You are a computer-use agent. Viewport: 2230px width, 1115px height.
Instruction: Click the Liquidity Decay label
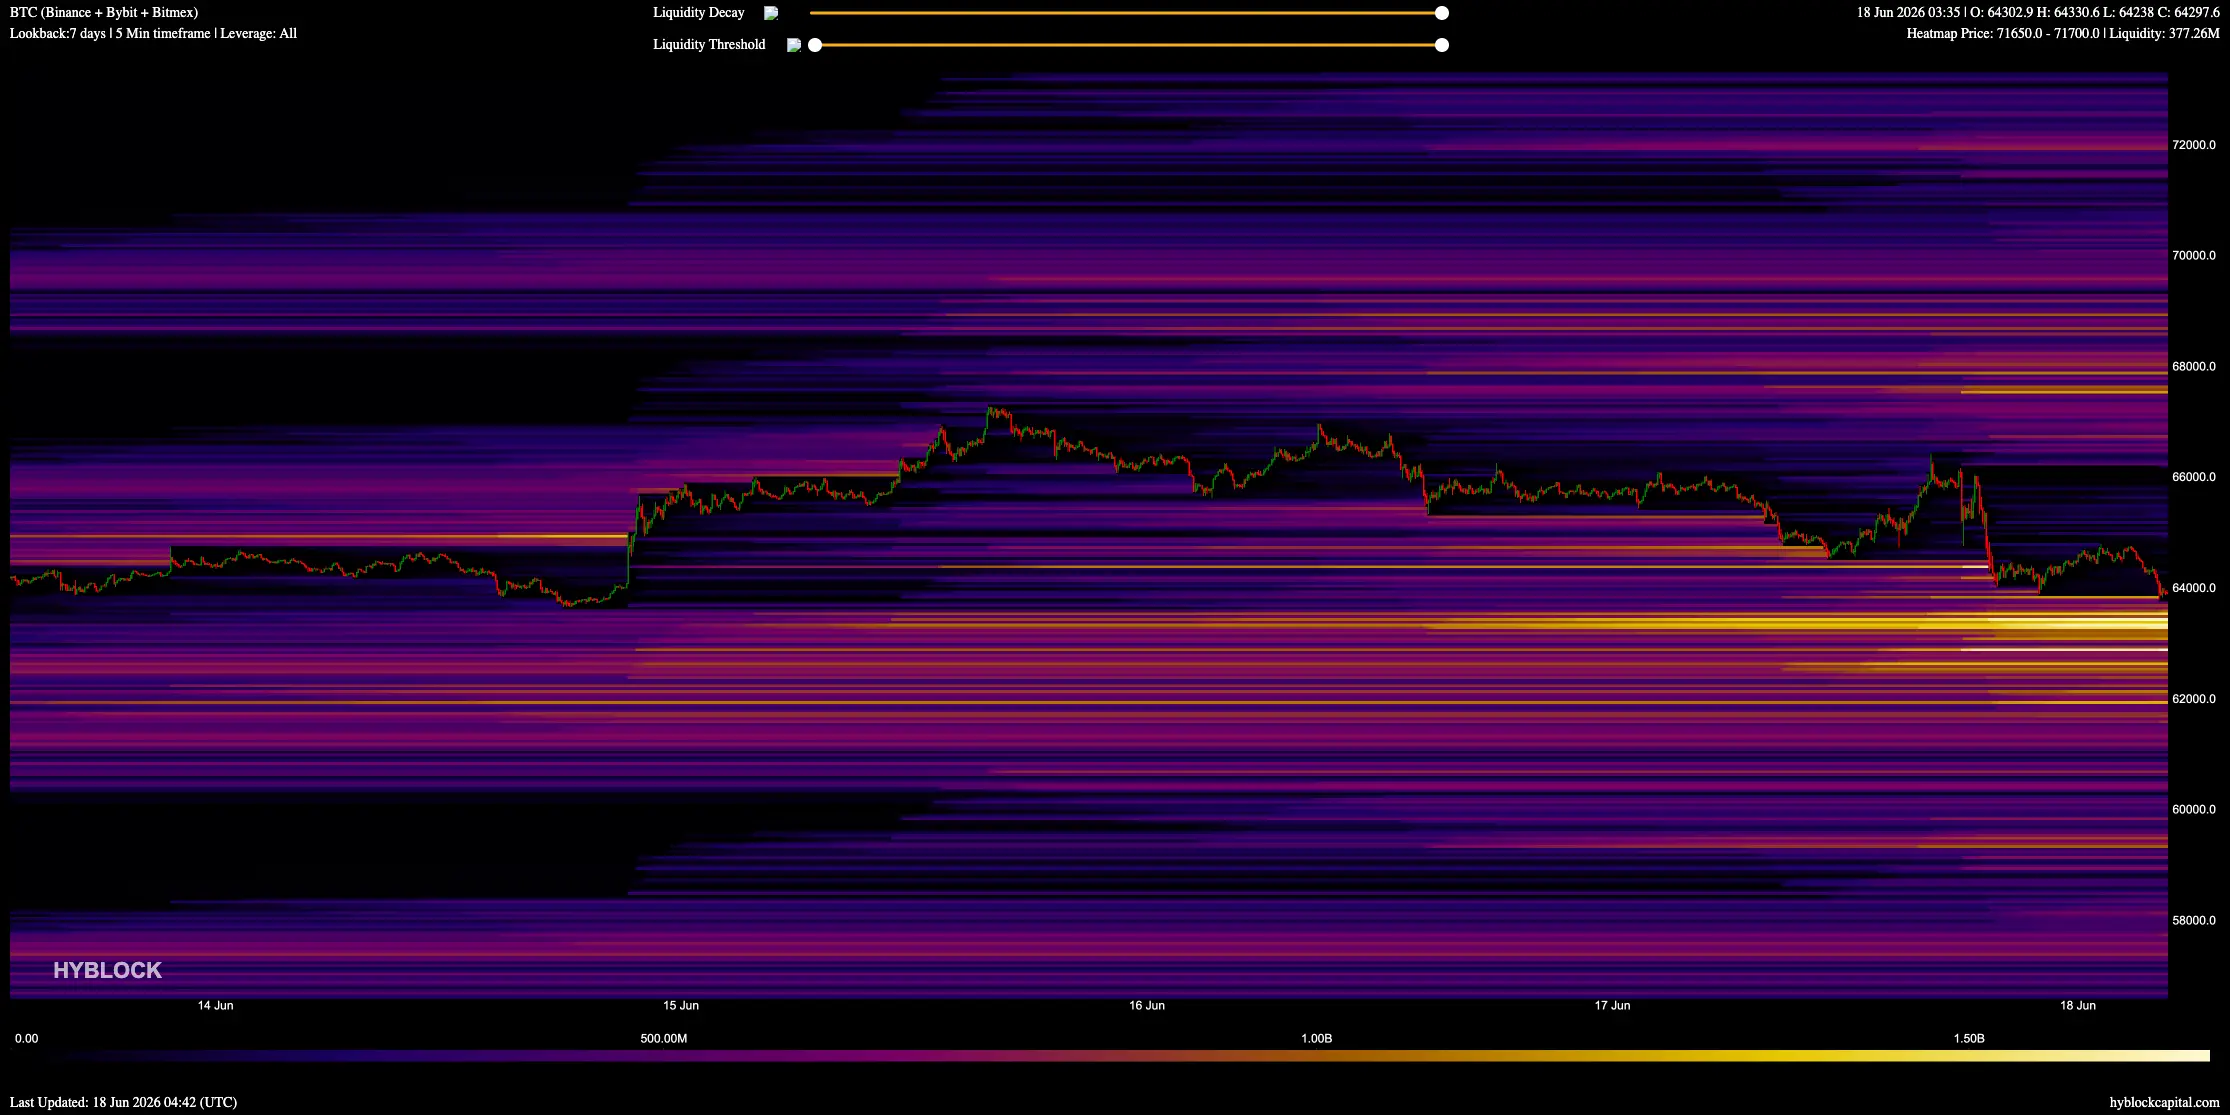[698, 13]
